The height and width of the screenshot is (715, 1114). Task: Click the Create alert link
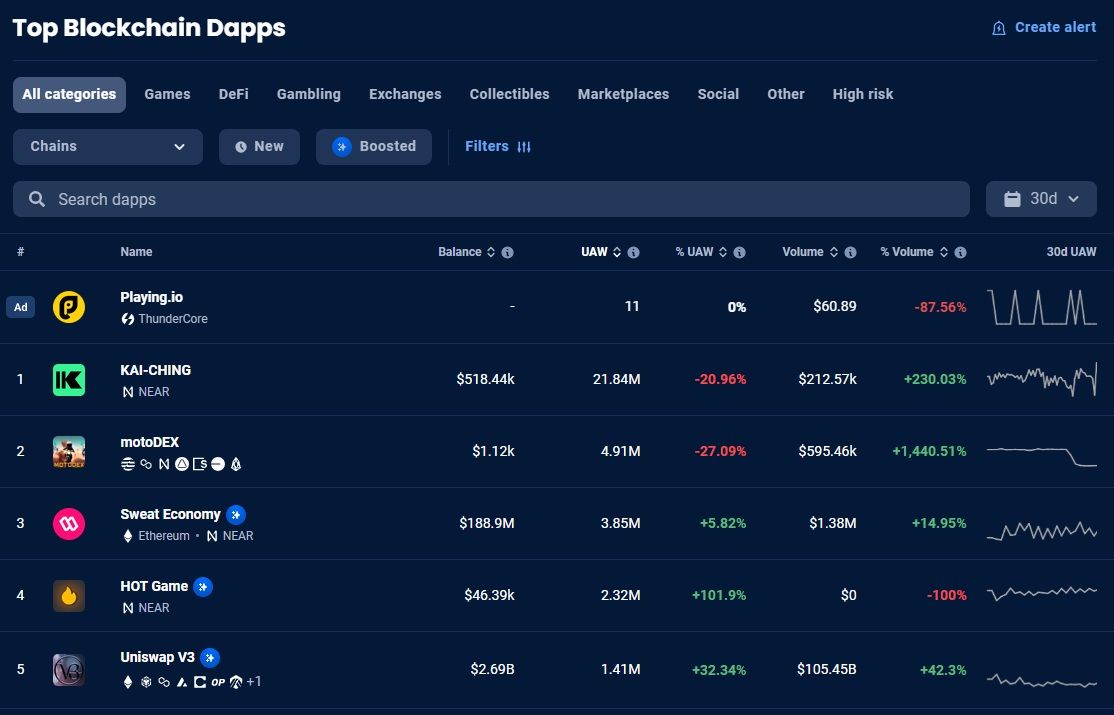[x=1044, y=27]
